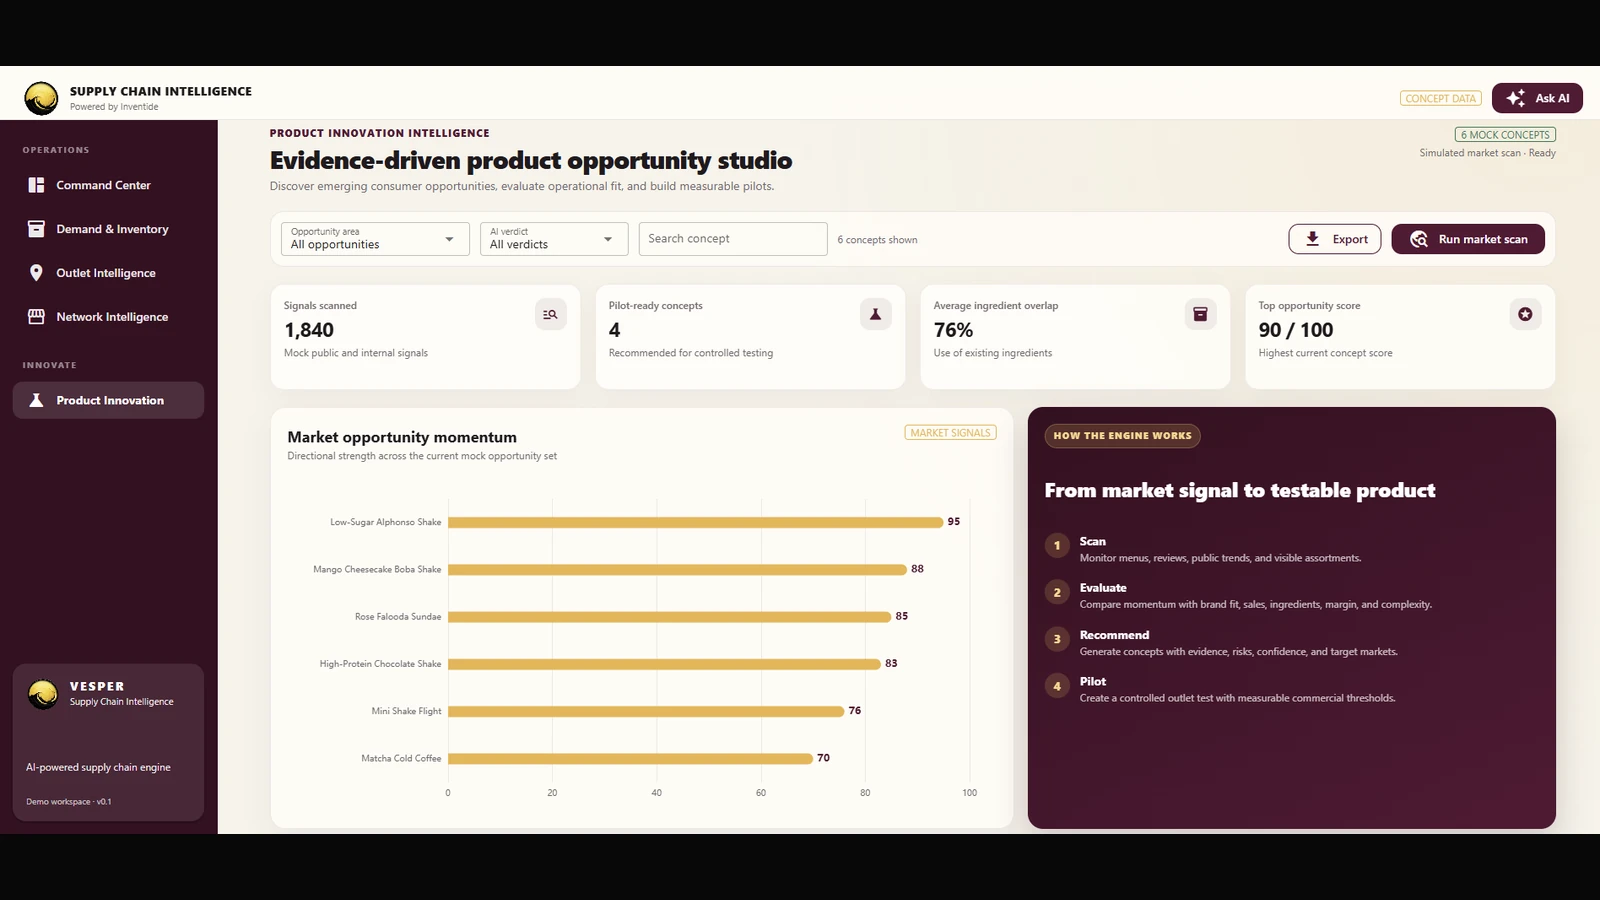Open Network Intelligence page
Viewport: 1600px width, 900px height.
click(108, 317)
